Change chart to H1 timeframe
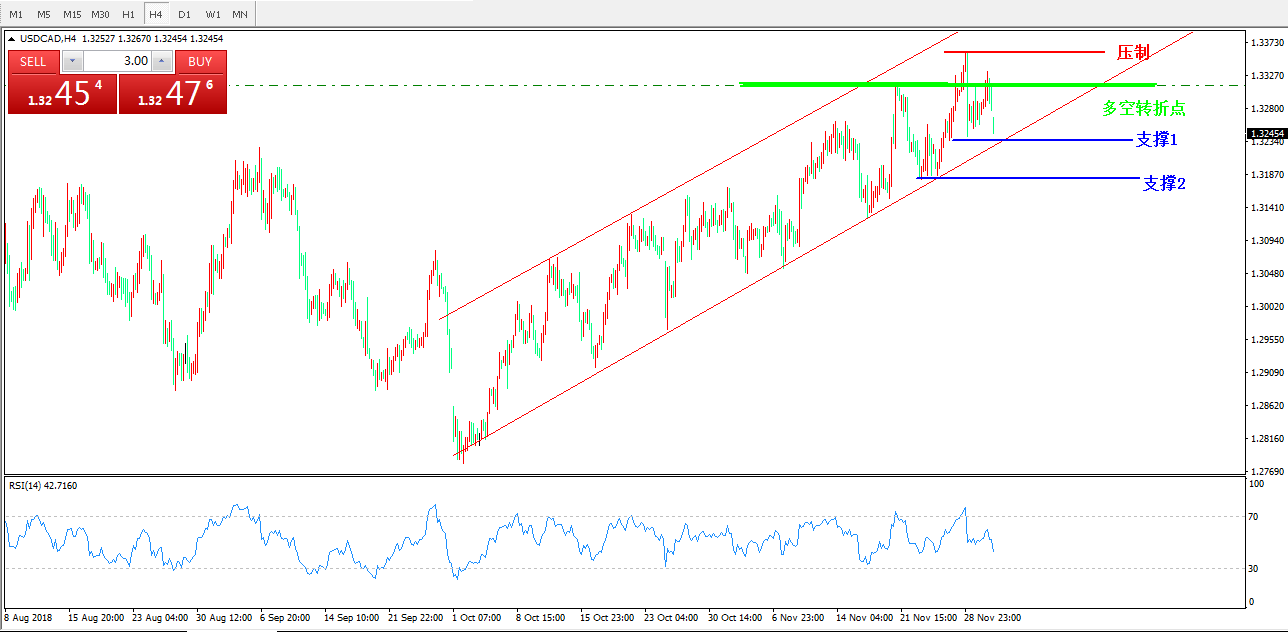This screenshot has width=1288, height=632. coord(128,15)
